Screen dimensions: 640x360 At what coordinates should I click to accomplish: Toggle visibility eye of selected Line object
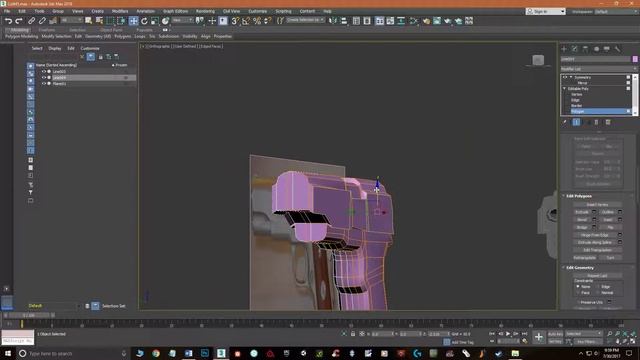[44, 78]
